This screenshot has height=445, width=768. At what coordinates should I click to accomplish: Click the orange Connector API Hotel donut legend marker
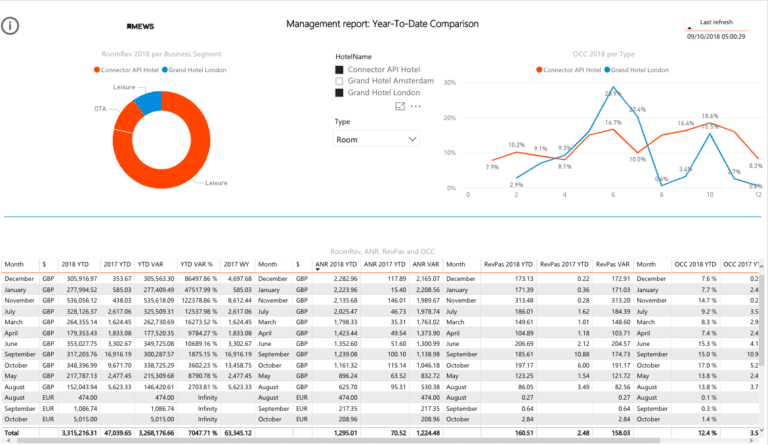[98, 69]
